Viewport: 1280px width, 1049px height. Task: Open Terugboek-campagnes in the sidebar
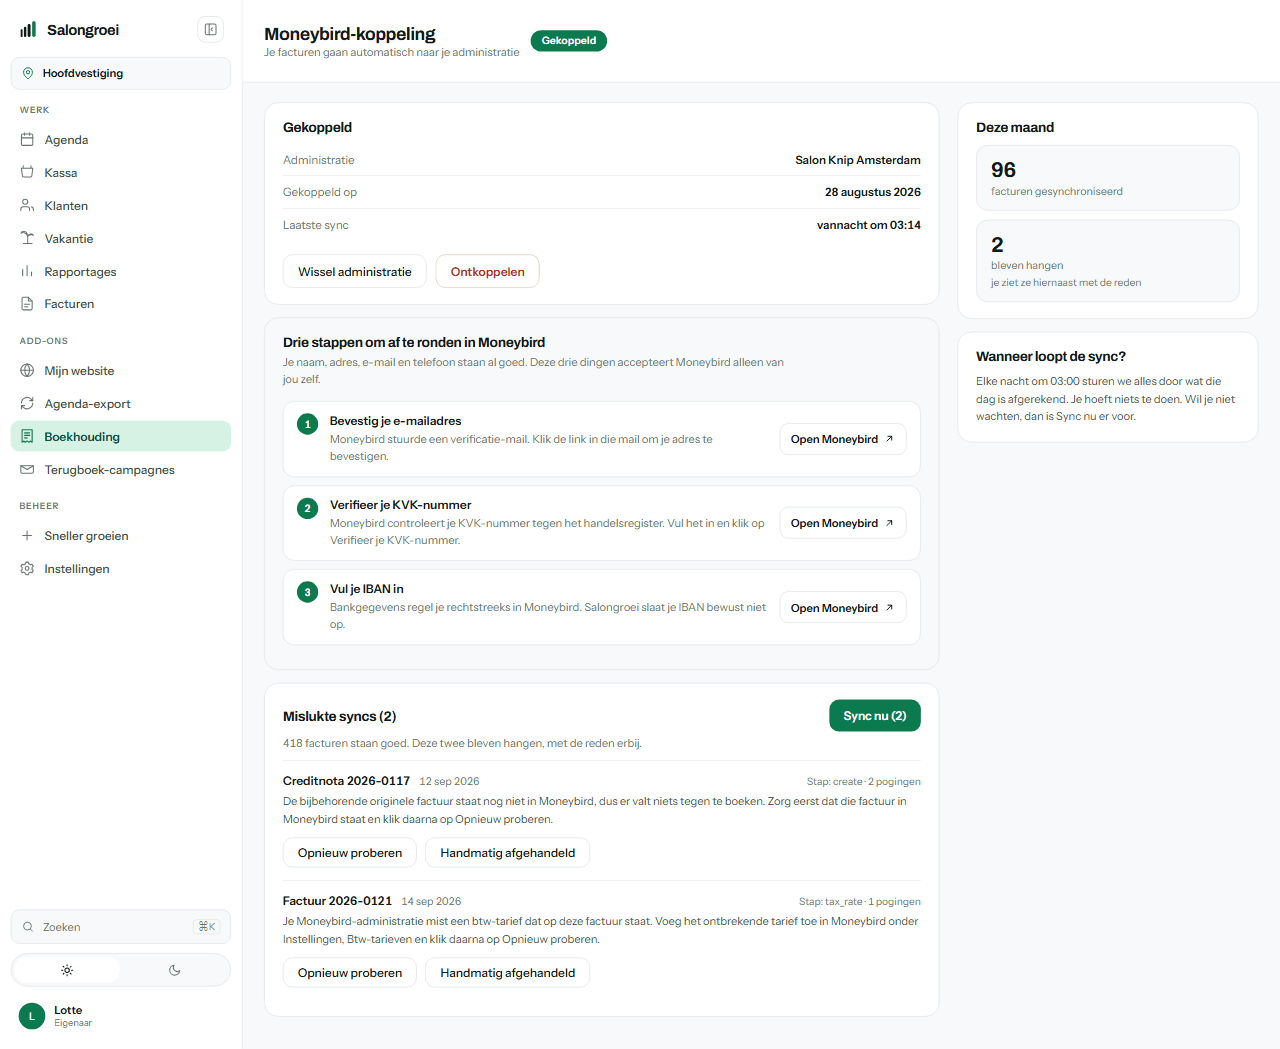pyautogui.click(x=121, y=470)
